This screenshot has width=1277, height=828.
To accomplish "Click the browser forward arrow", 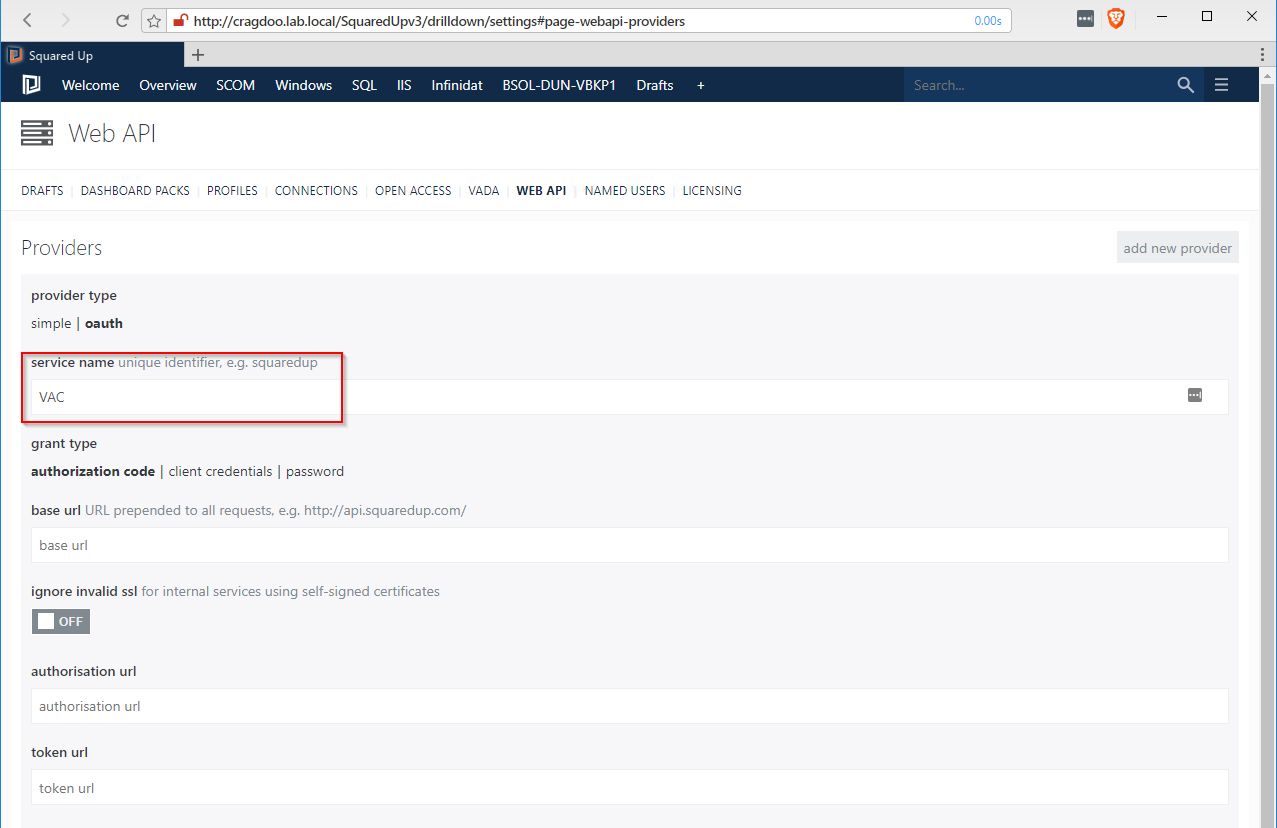I will [x=65, y=20].
